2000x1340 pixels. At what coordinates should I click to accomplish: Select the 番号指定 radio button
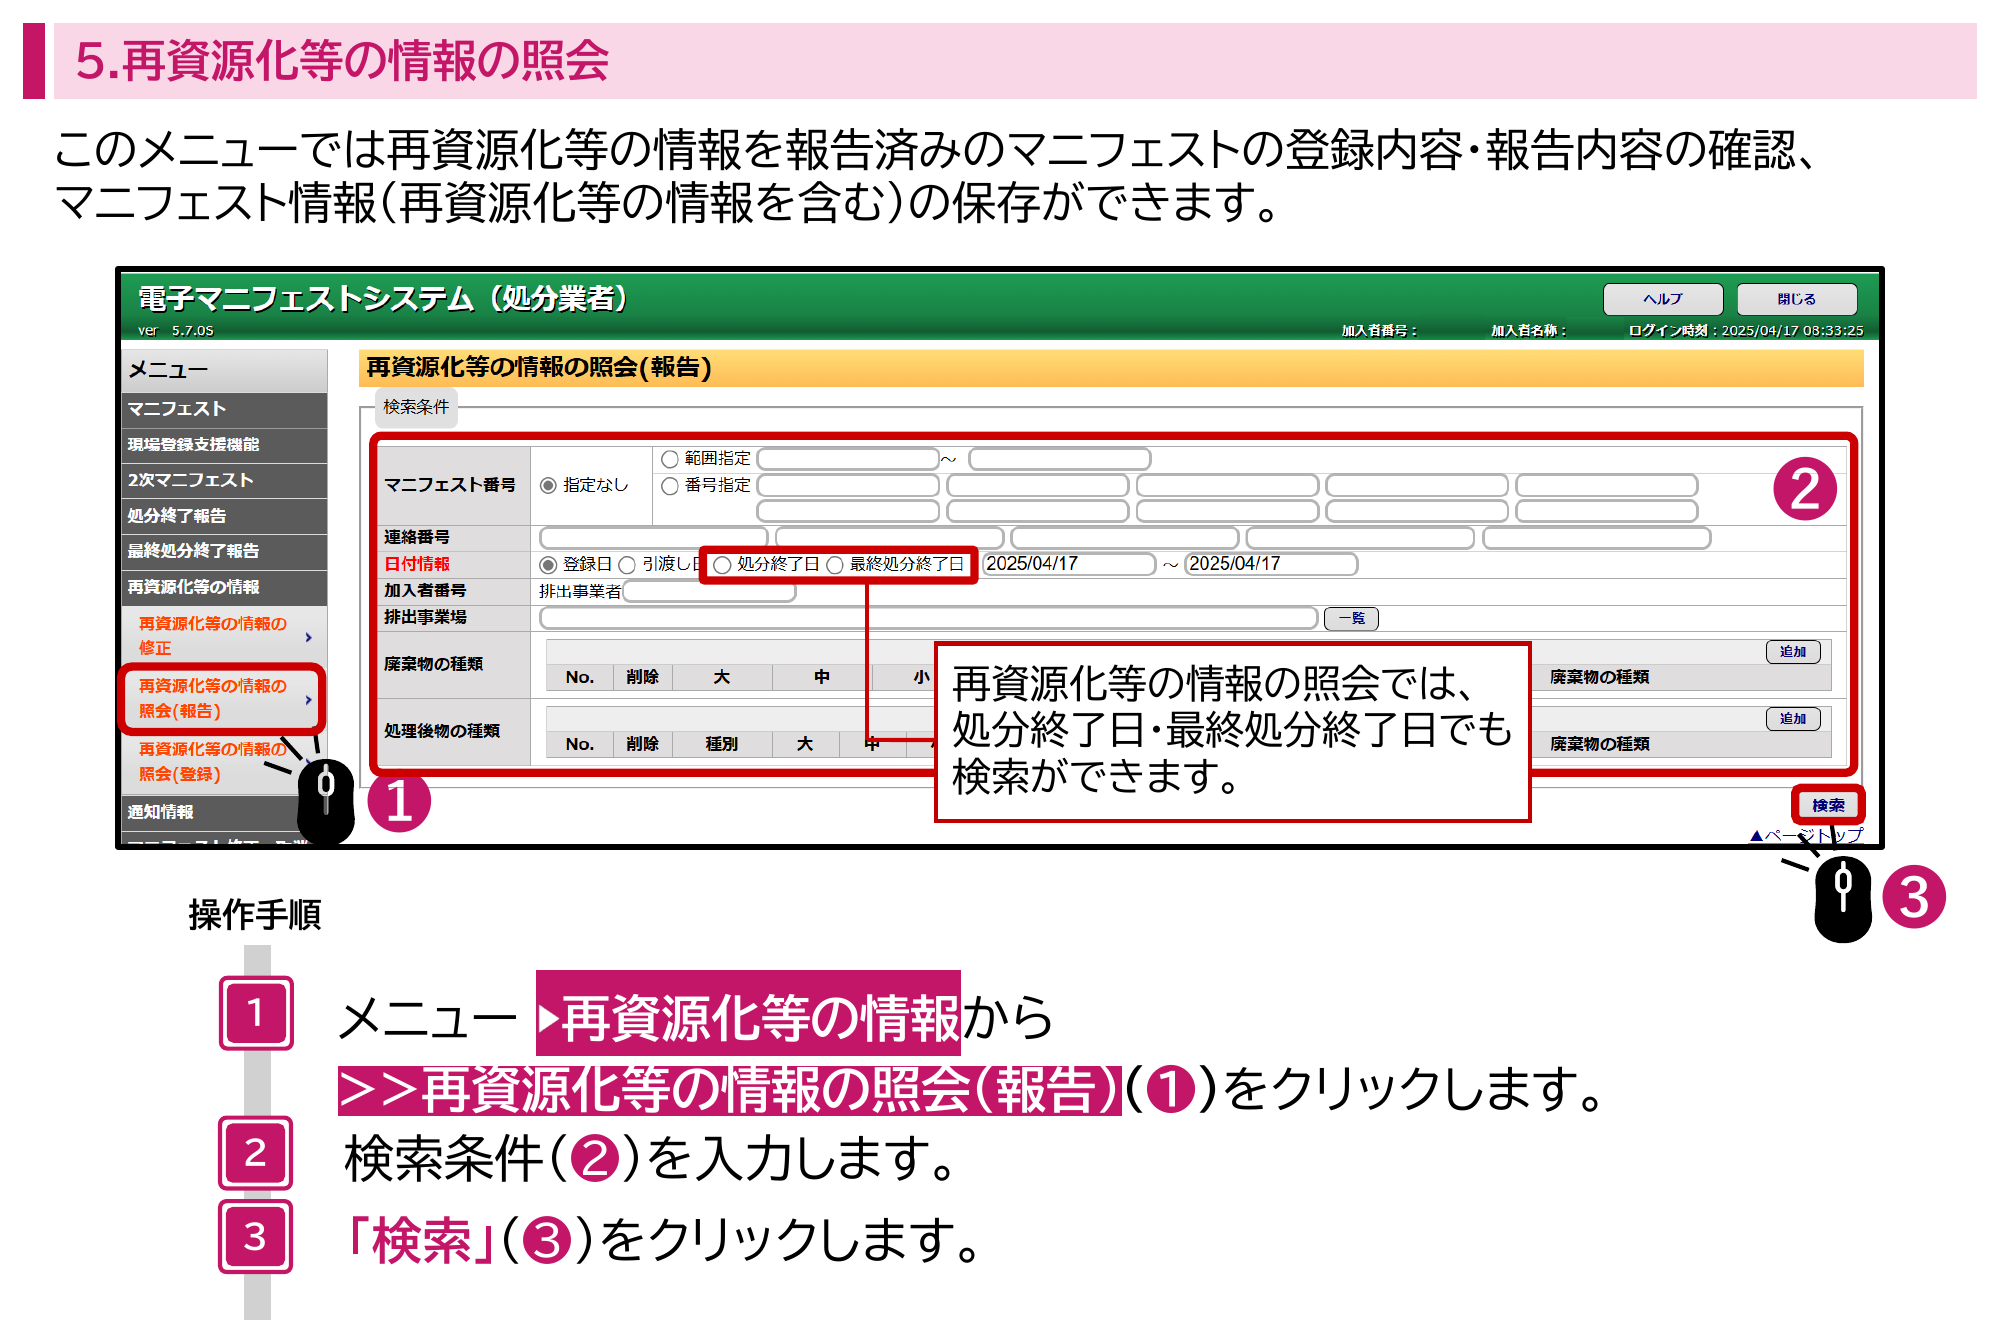(670, 486)
